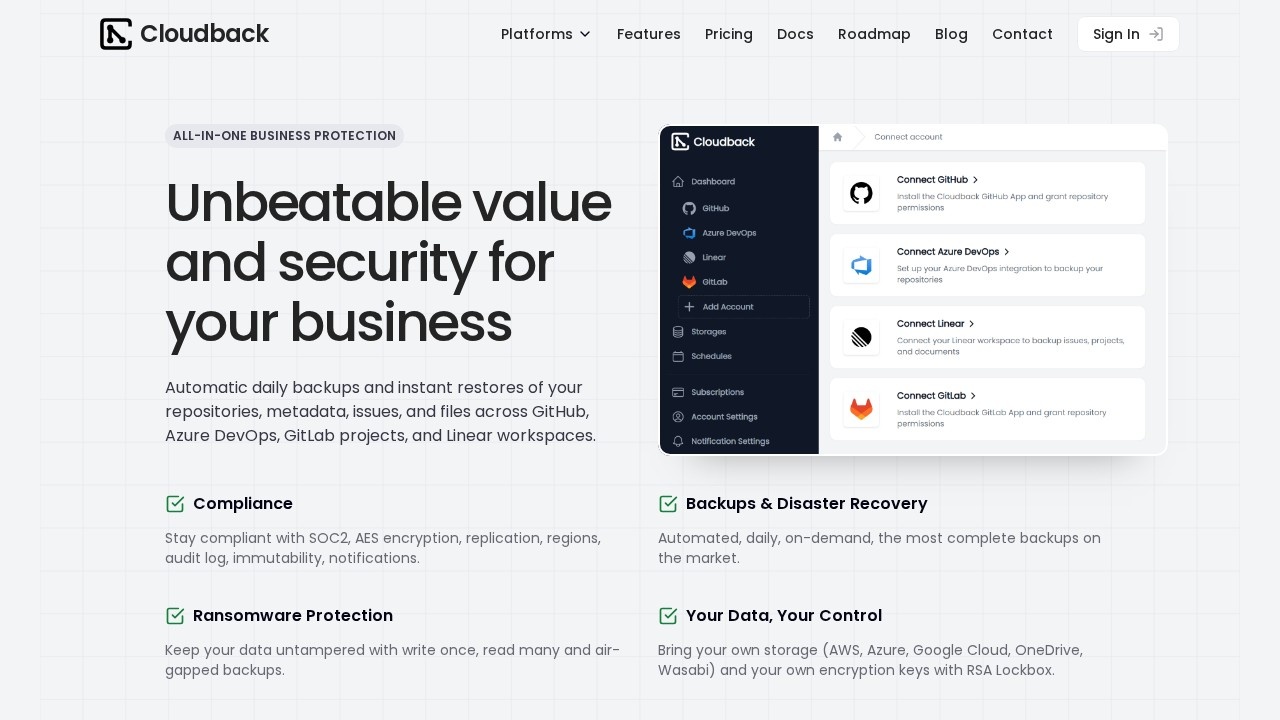Click the Dashboard home icon in preview sidebar
1280x720 pixels.
pos(678,182)
